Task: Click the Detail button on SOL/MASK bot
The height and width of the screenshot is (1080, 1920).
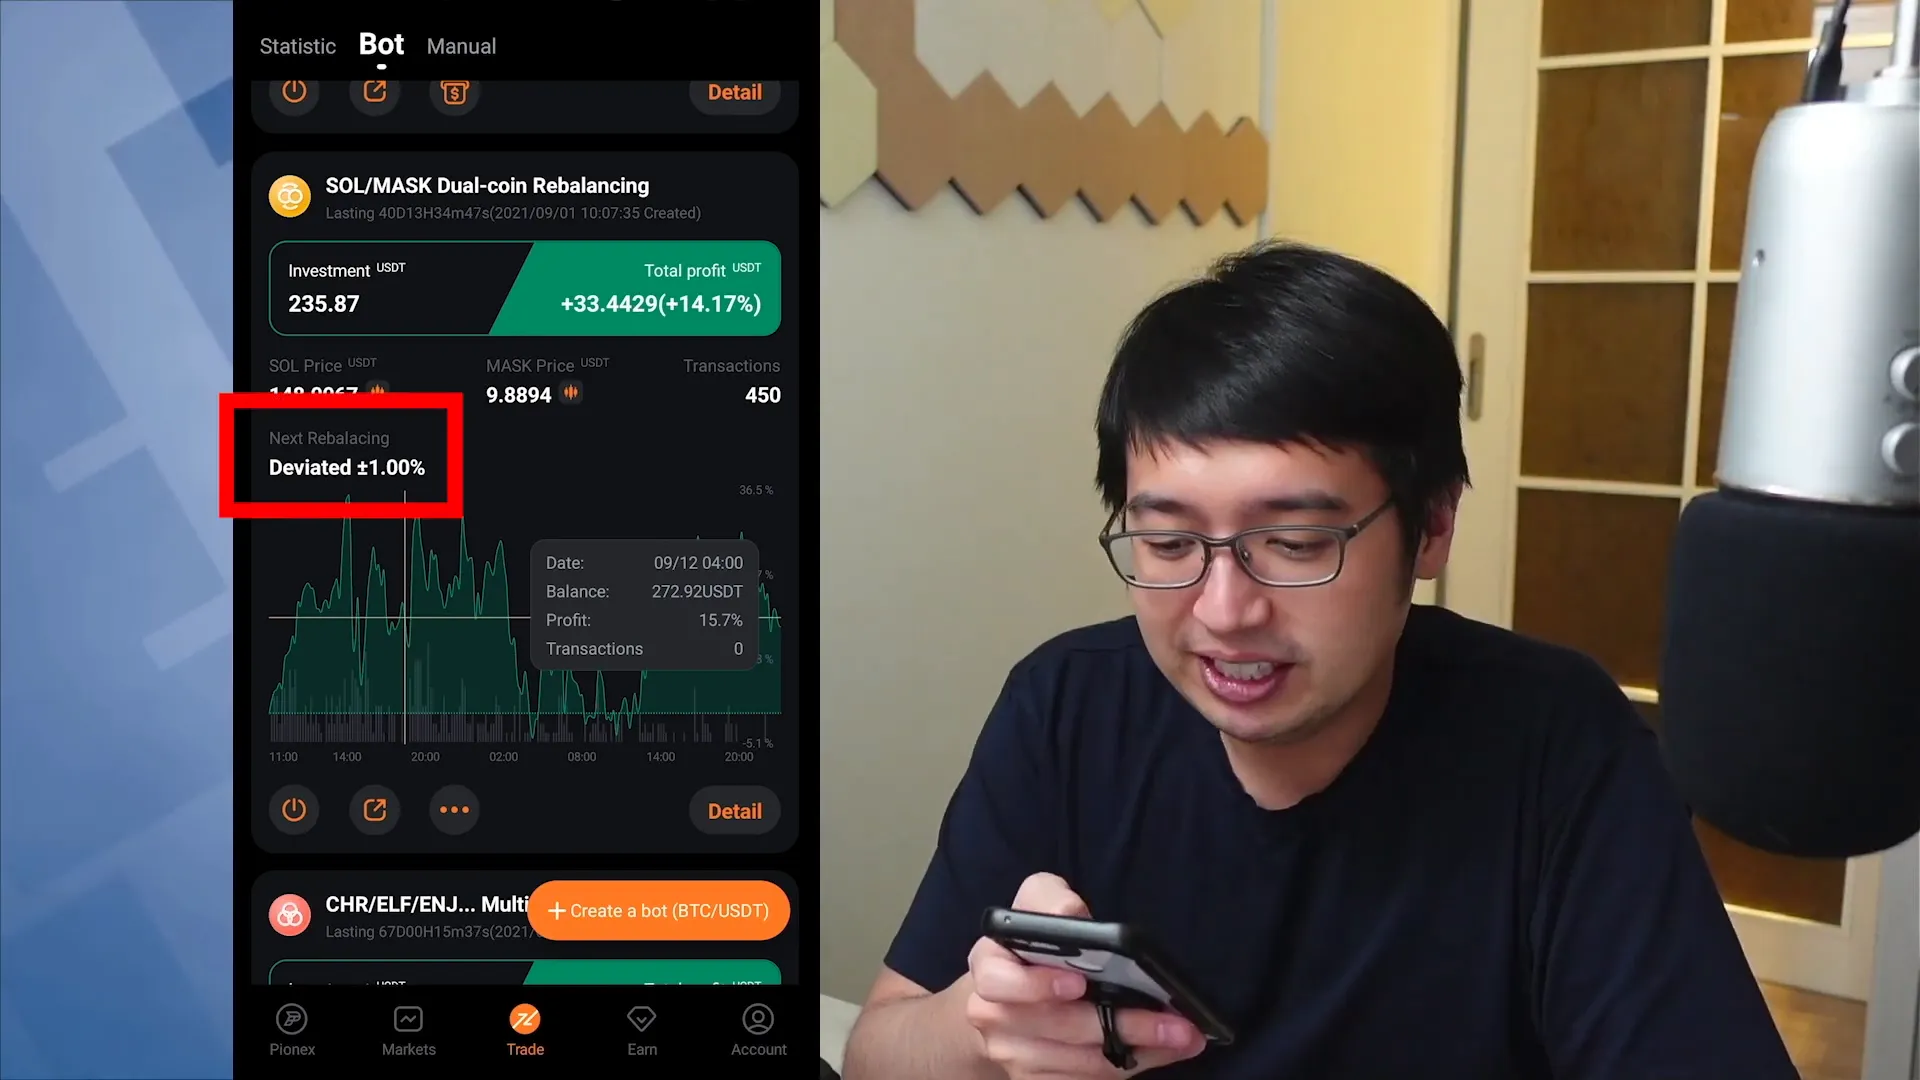Action: (735, 811)
